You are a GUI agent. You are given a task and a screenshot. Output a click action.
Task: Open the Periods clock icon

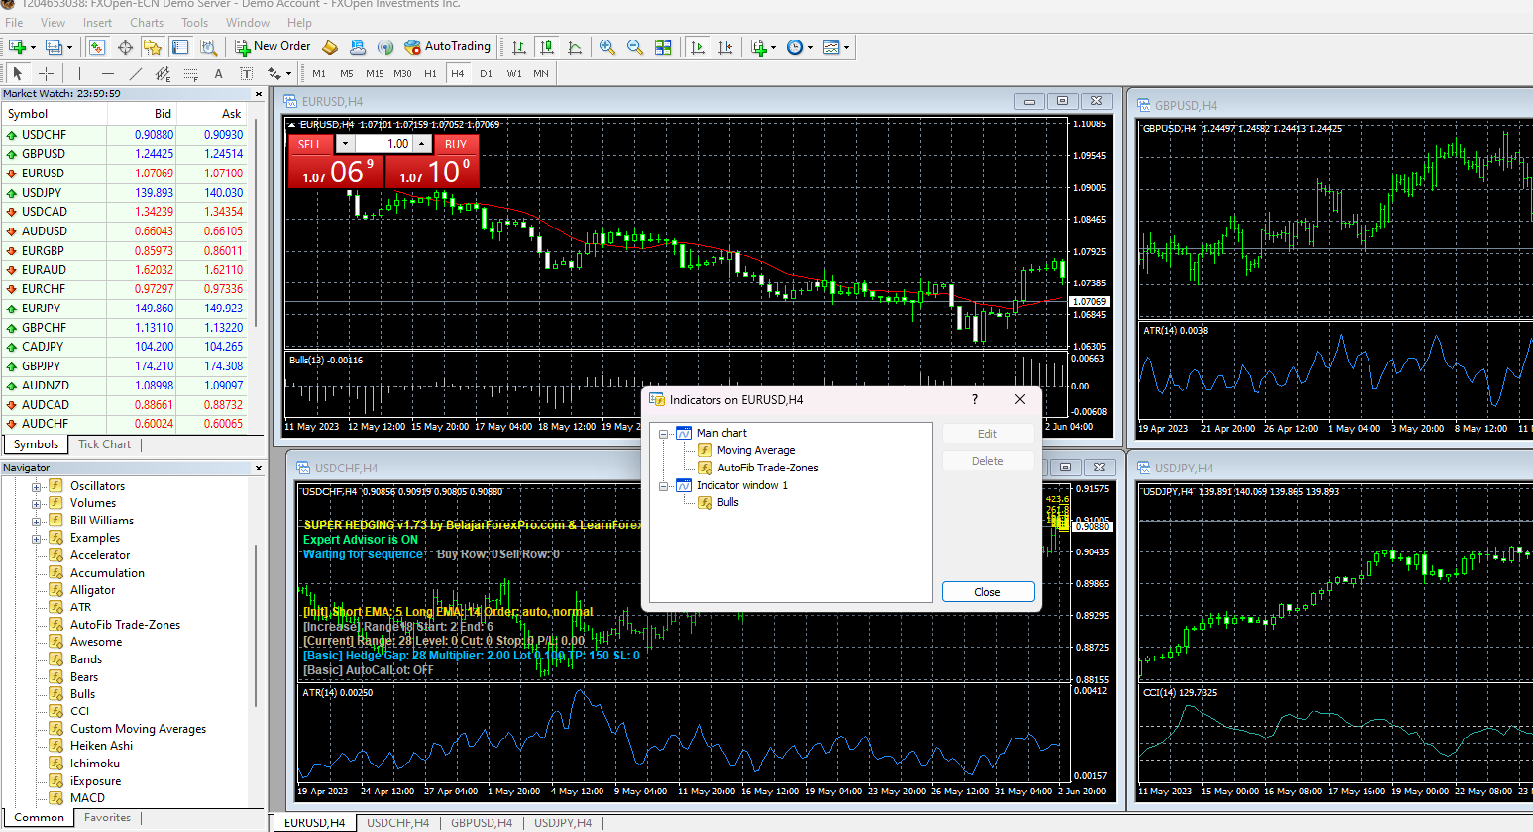click(x=795, y=47)
